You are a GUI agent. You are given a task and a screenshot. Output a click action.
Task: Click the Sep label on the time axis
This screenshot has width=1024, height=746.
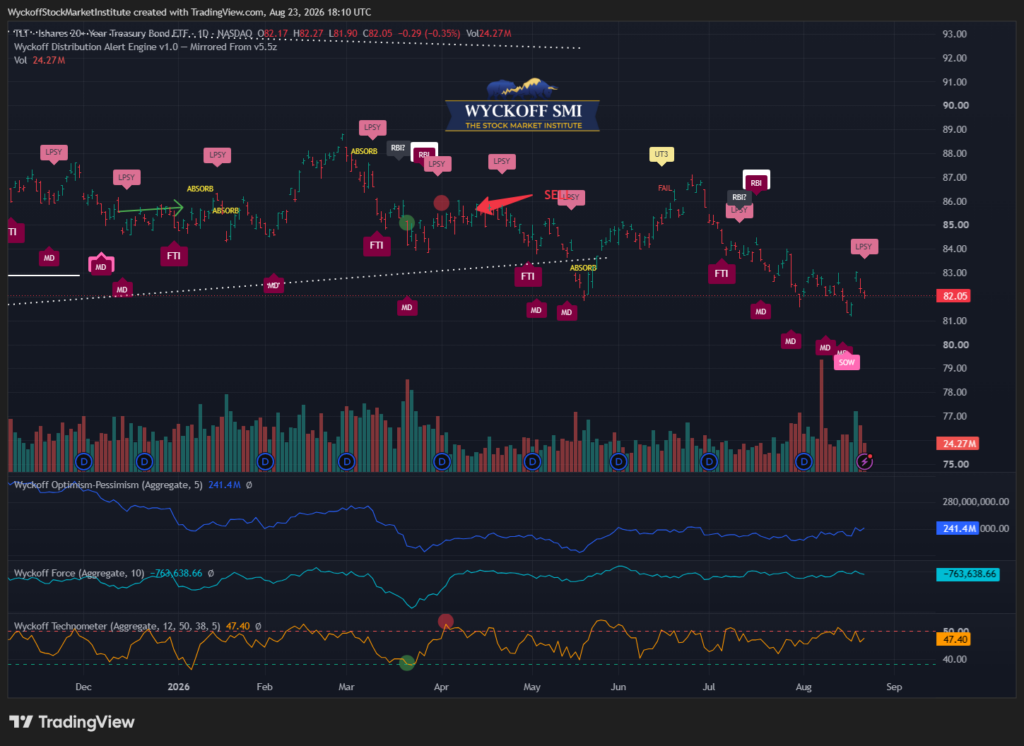894,687
